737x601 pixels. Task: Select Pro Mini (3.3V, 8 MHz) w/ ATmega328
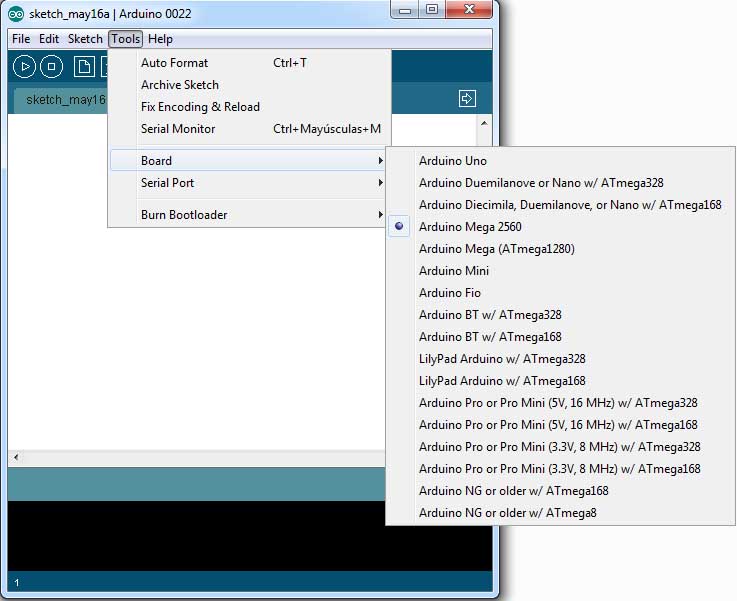561,447
